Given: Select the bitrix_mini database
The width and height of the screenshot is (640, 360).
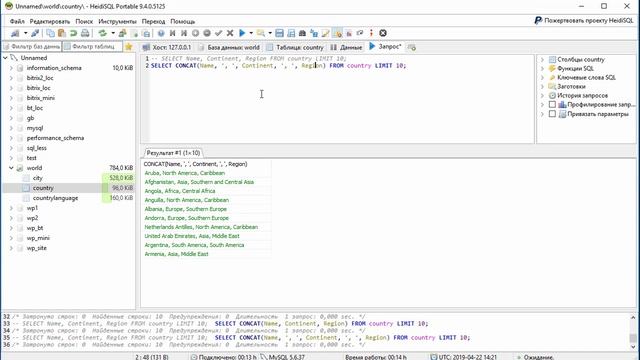Looking at the screenshot, I should (40, 98).
